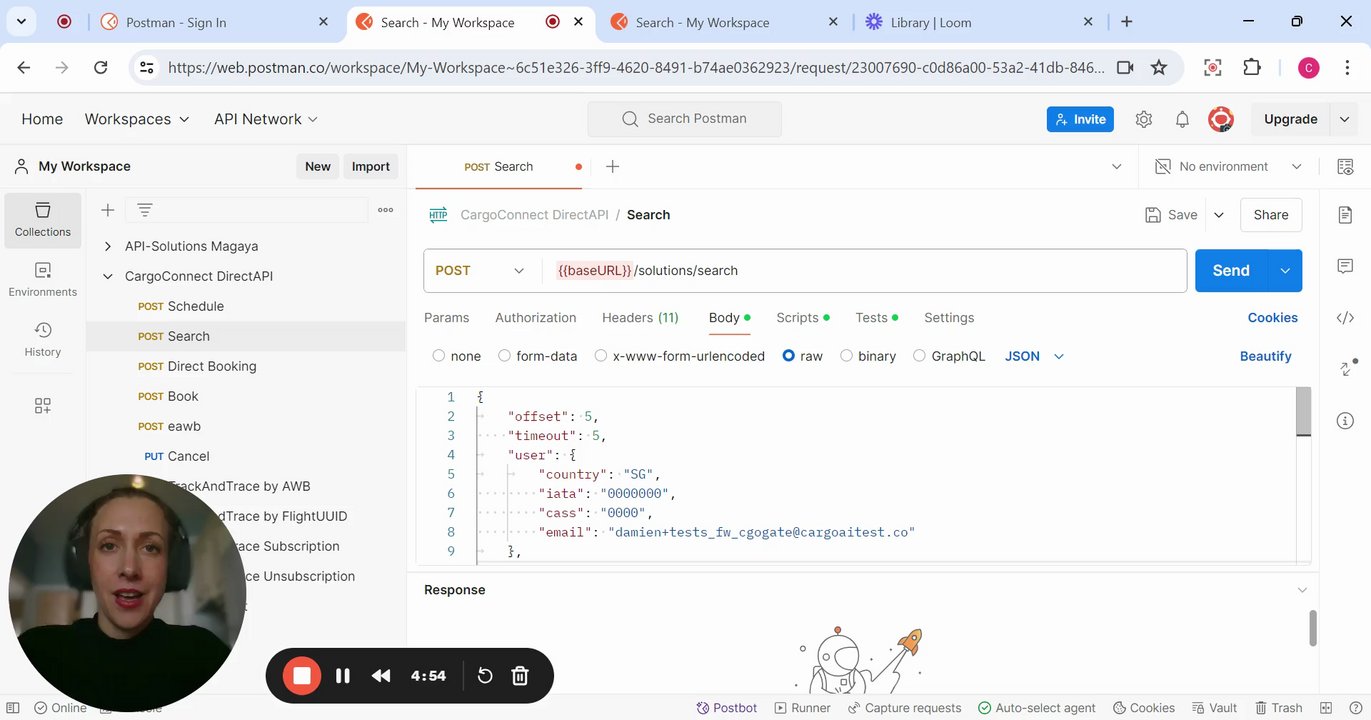Open the request info icon

coord(1345,420)
